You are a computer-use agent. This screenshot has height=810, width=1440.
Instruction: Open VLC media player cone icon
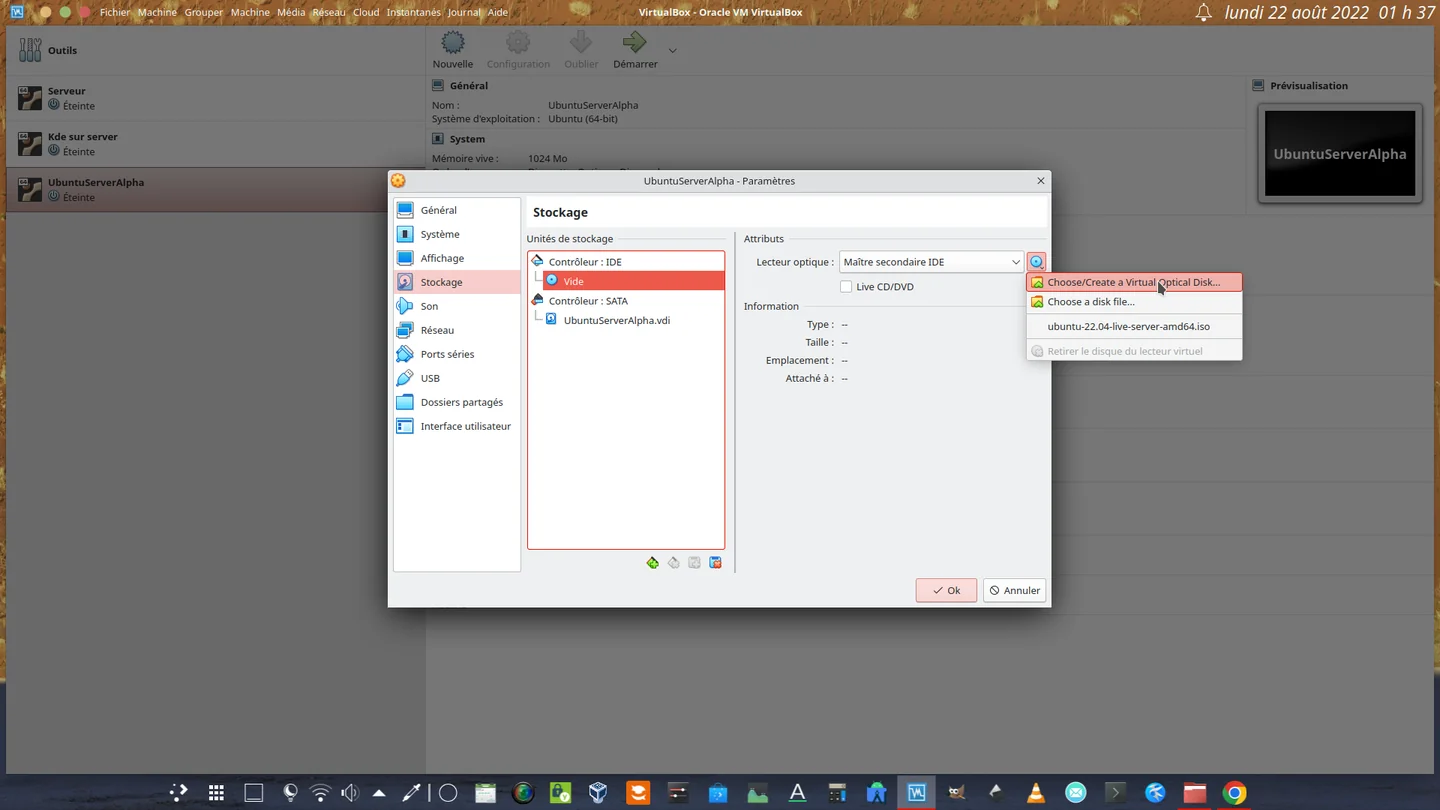click(1036, 793)
